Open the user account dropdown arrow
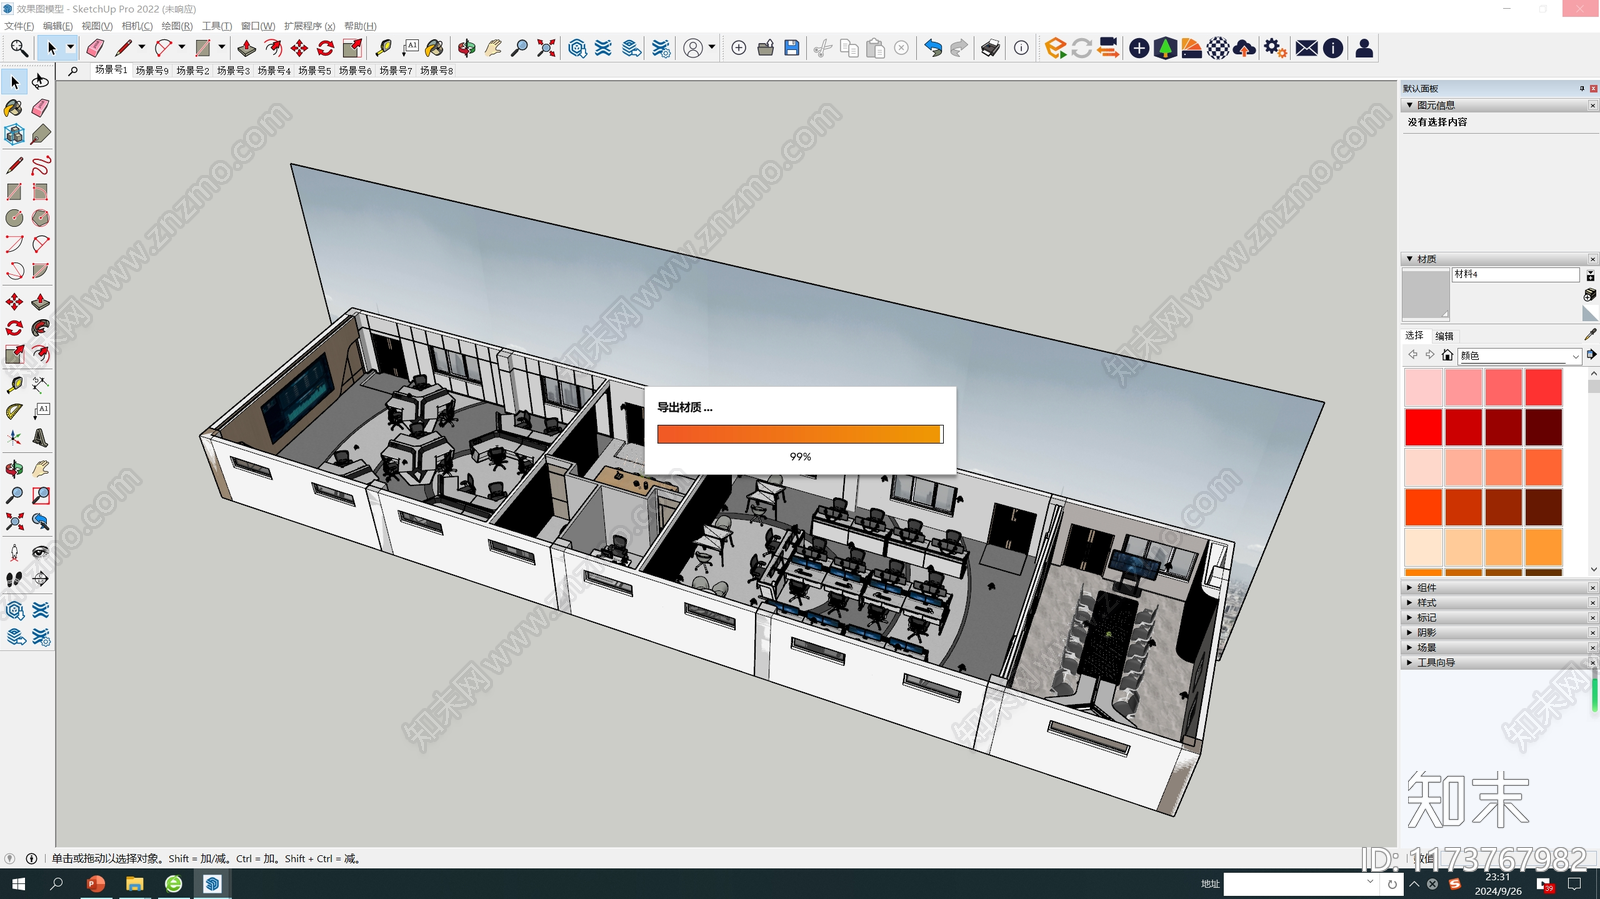This screenshot has width=1600, height=899. [x=711, y=48]
